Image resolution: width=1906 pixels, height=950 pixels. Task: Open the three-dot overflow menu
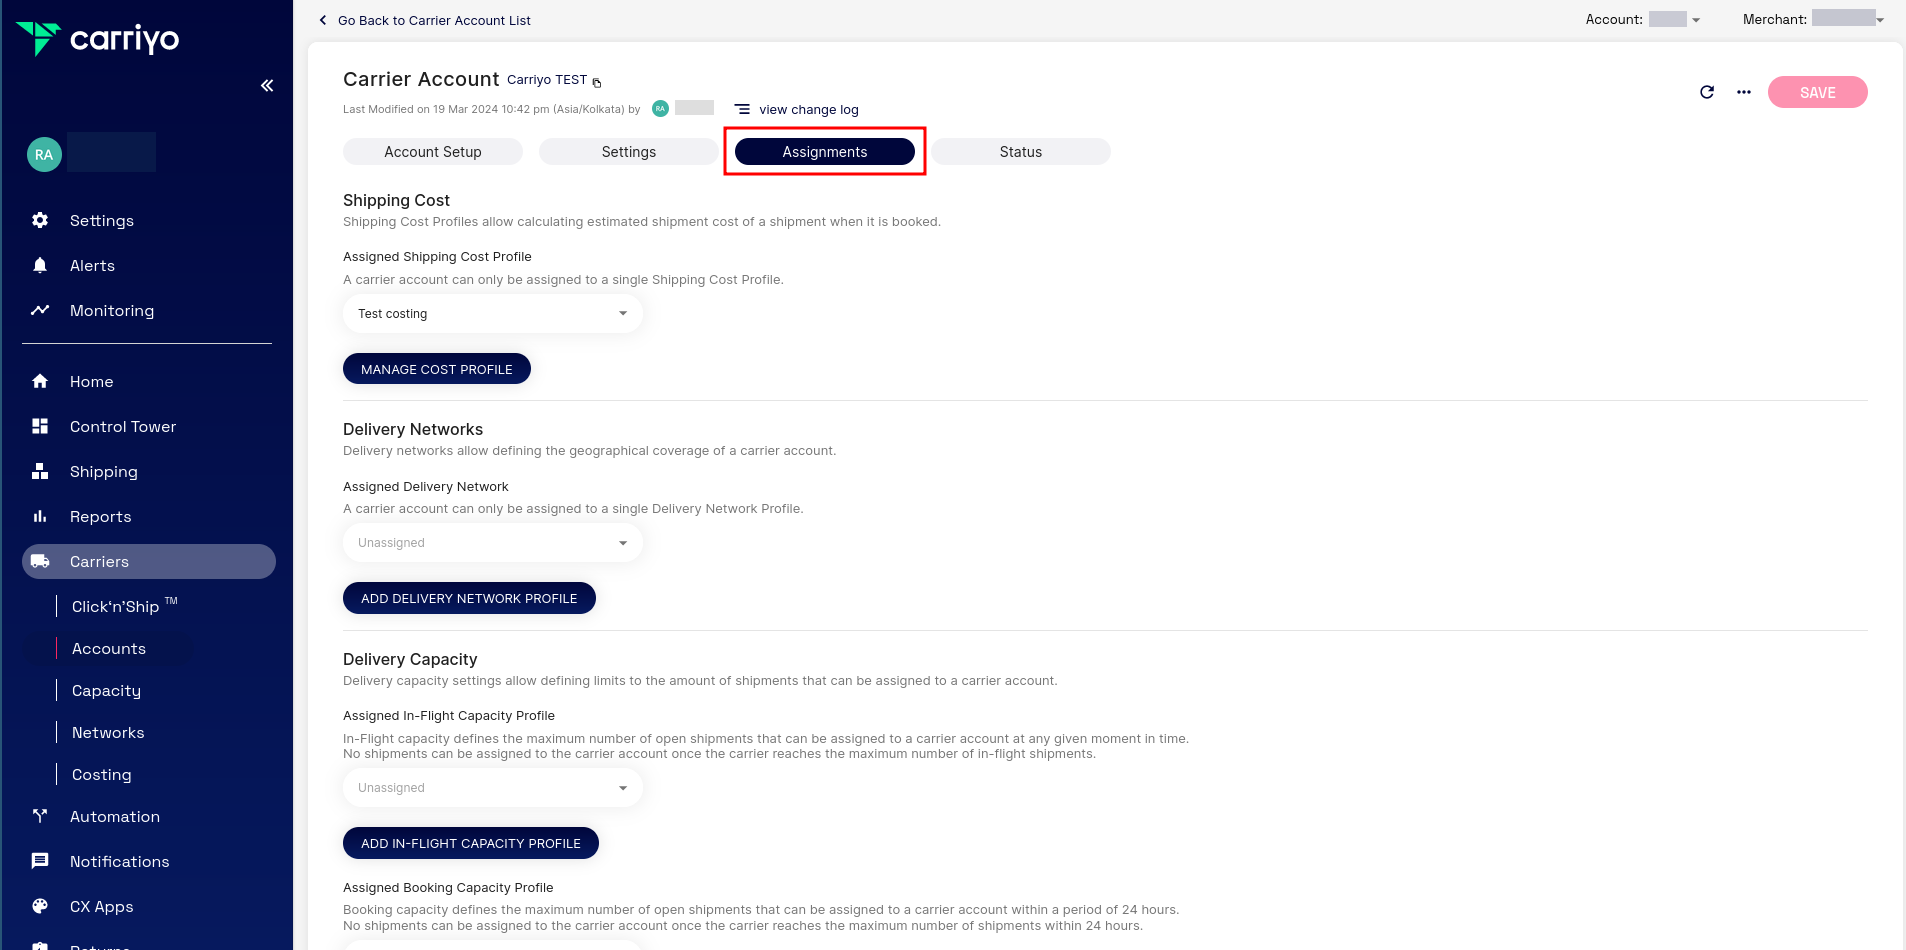(1744, 92)
